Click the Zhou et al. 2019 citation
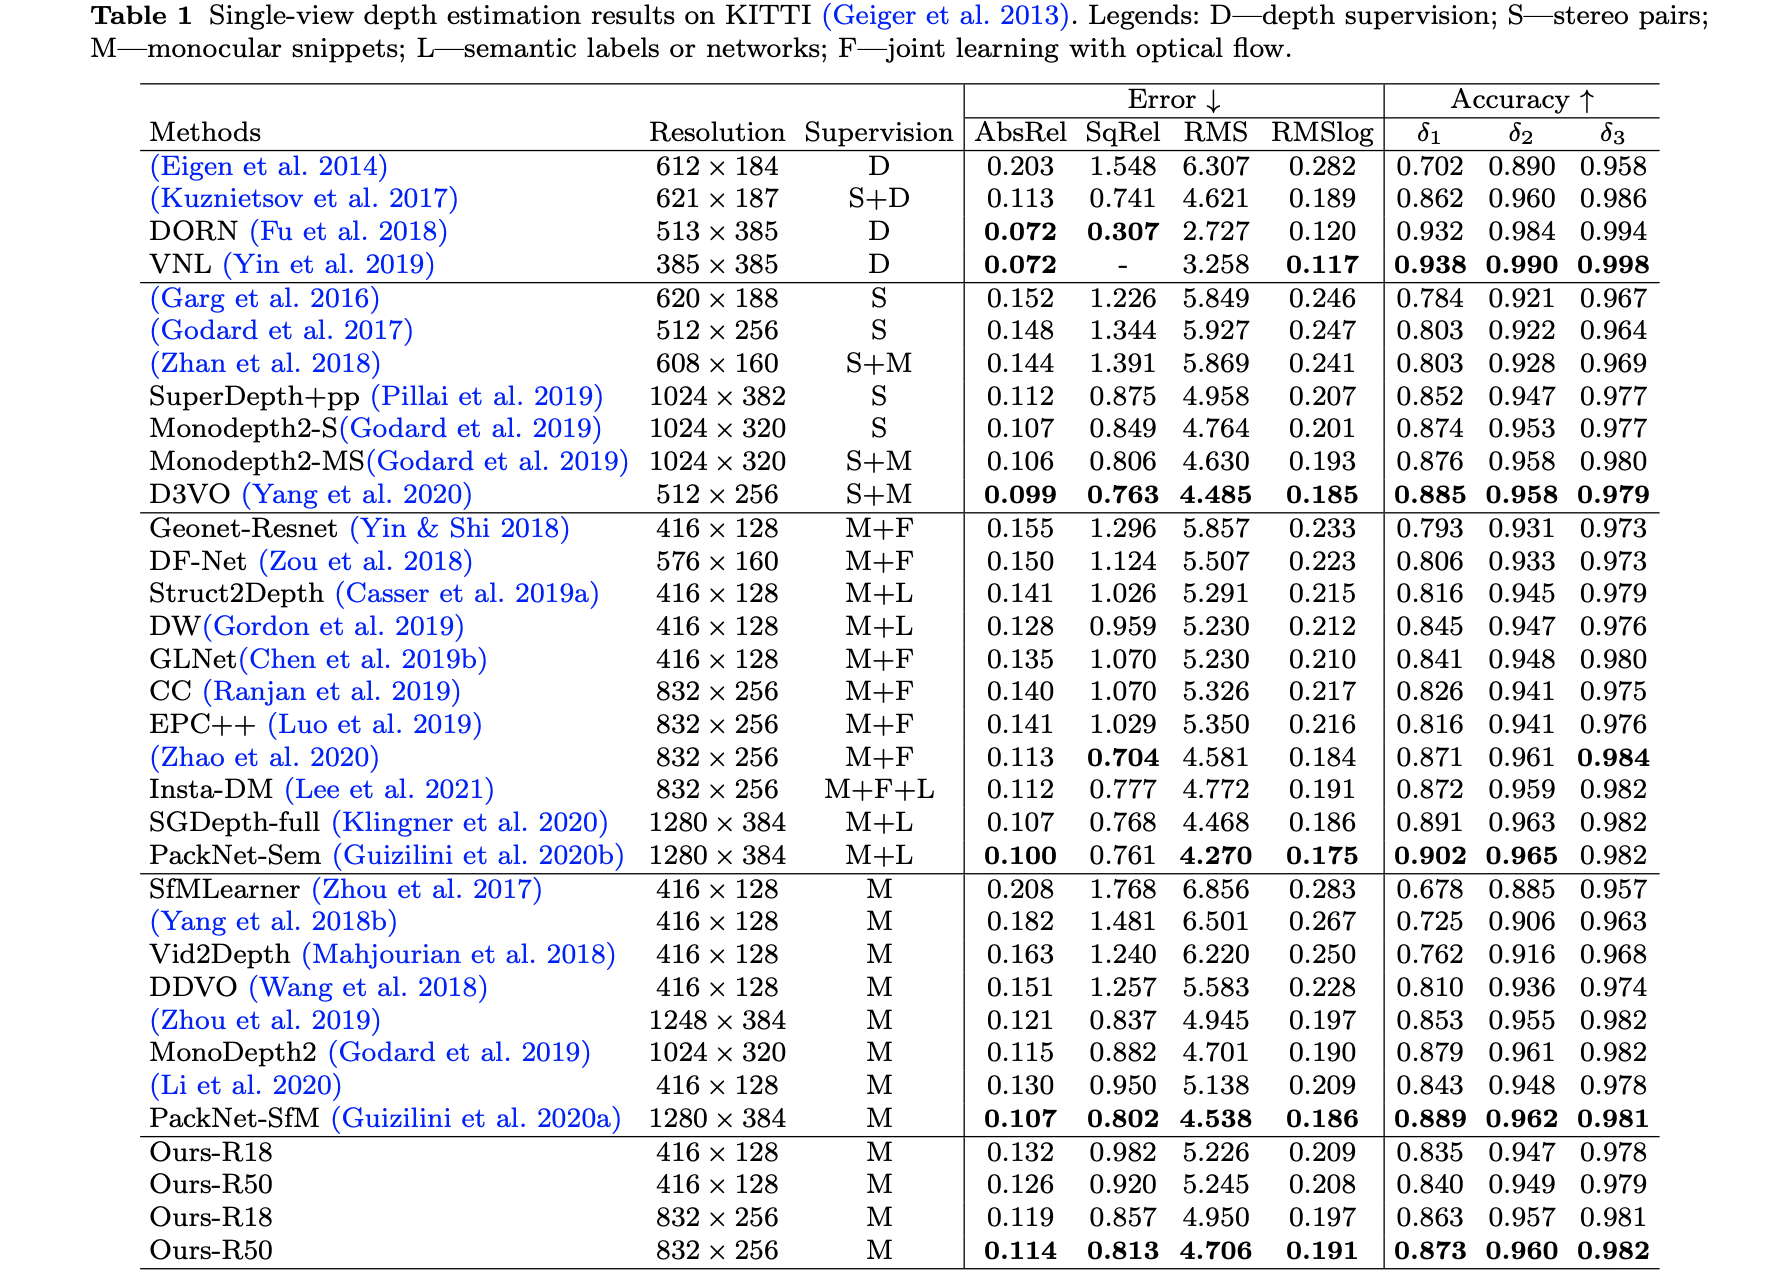The image size is (1792, 1274). point(265,1021)
